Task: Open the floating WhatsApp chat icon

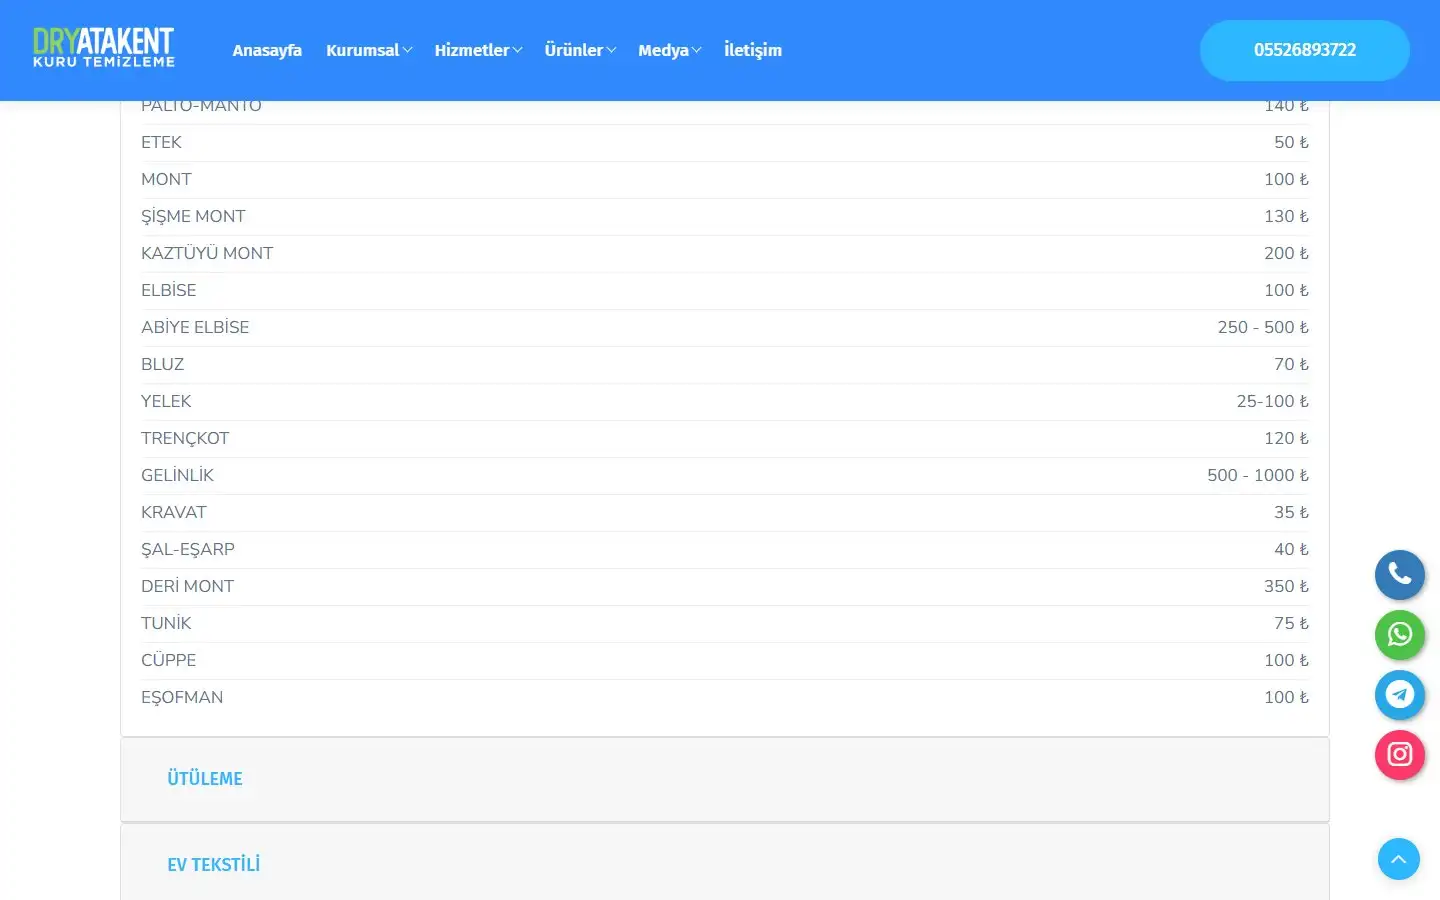Action: pos(1400,635)
